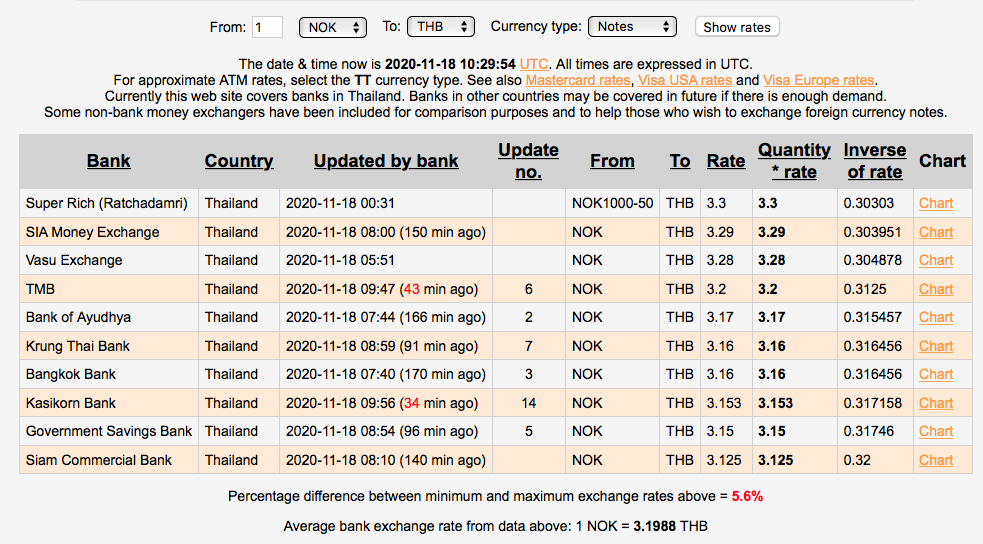Sort table by Bank column header
The image size is (983, 544).
[108, 161]
